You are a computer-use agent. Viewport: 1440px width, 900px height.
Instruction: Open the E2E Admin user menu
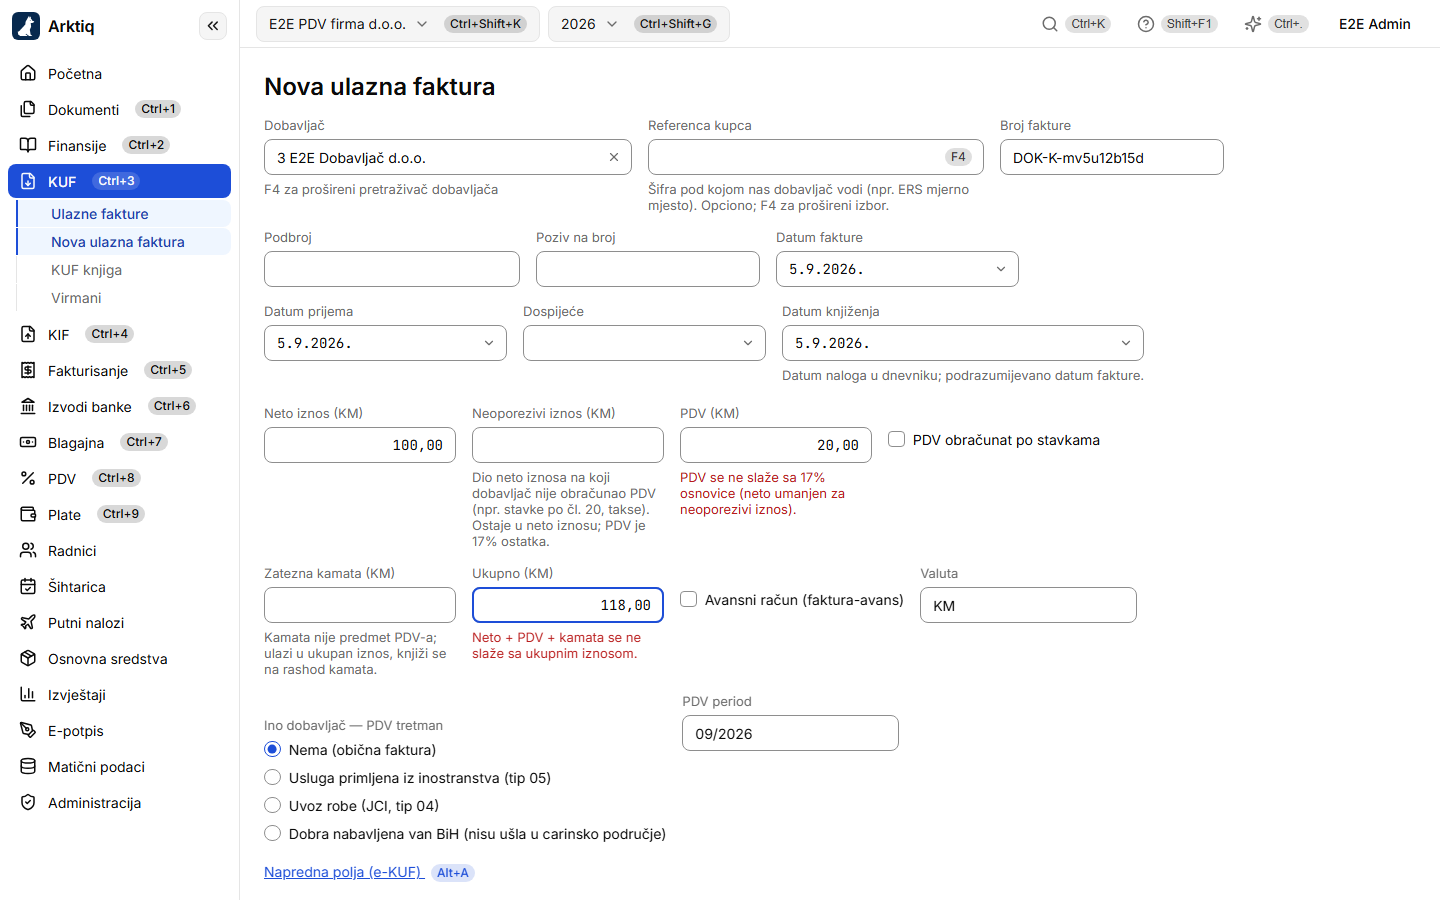pyautogui.click(x=1375, y=24)
